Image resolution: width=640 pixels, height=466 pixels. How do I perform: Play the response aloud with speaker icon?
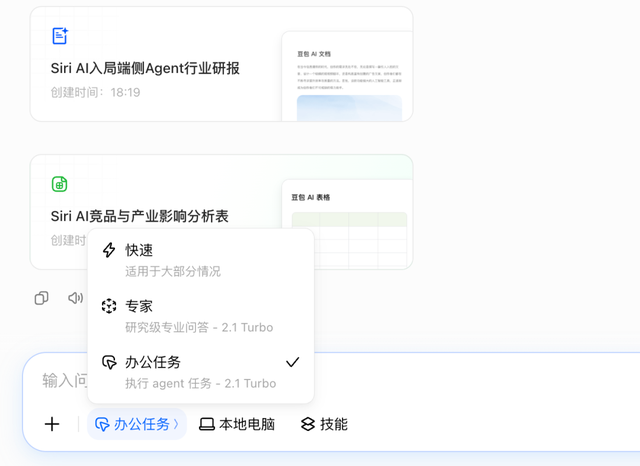pyautogui.click(x=76, y=298)
